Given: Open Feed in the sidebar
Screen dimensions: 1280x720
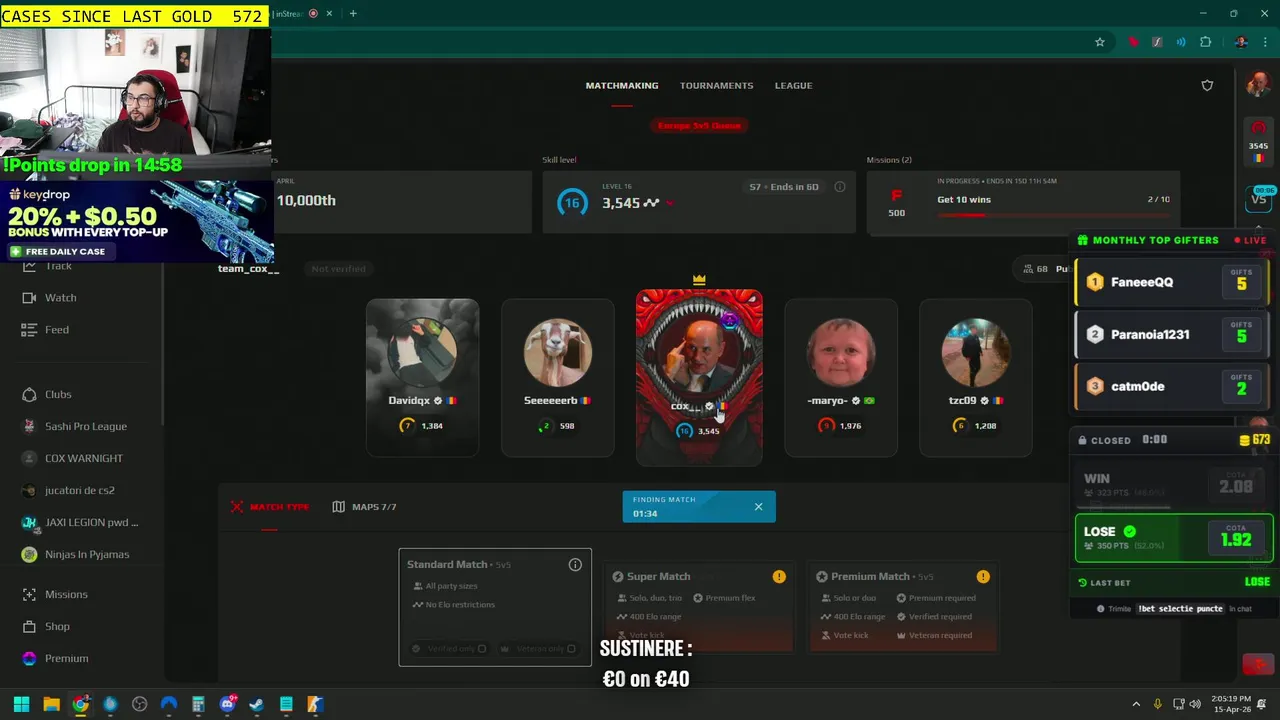Looking at the screenshot, I should coord(57,329).
